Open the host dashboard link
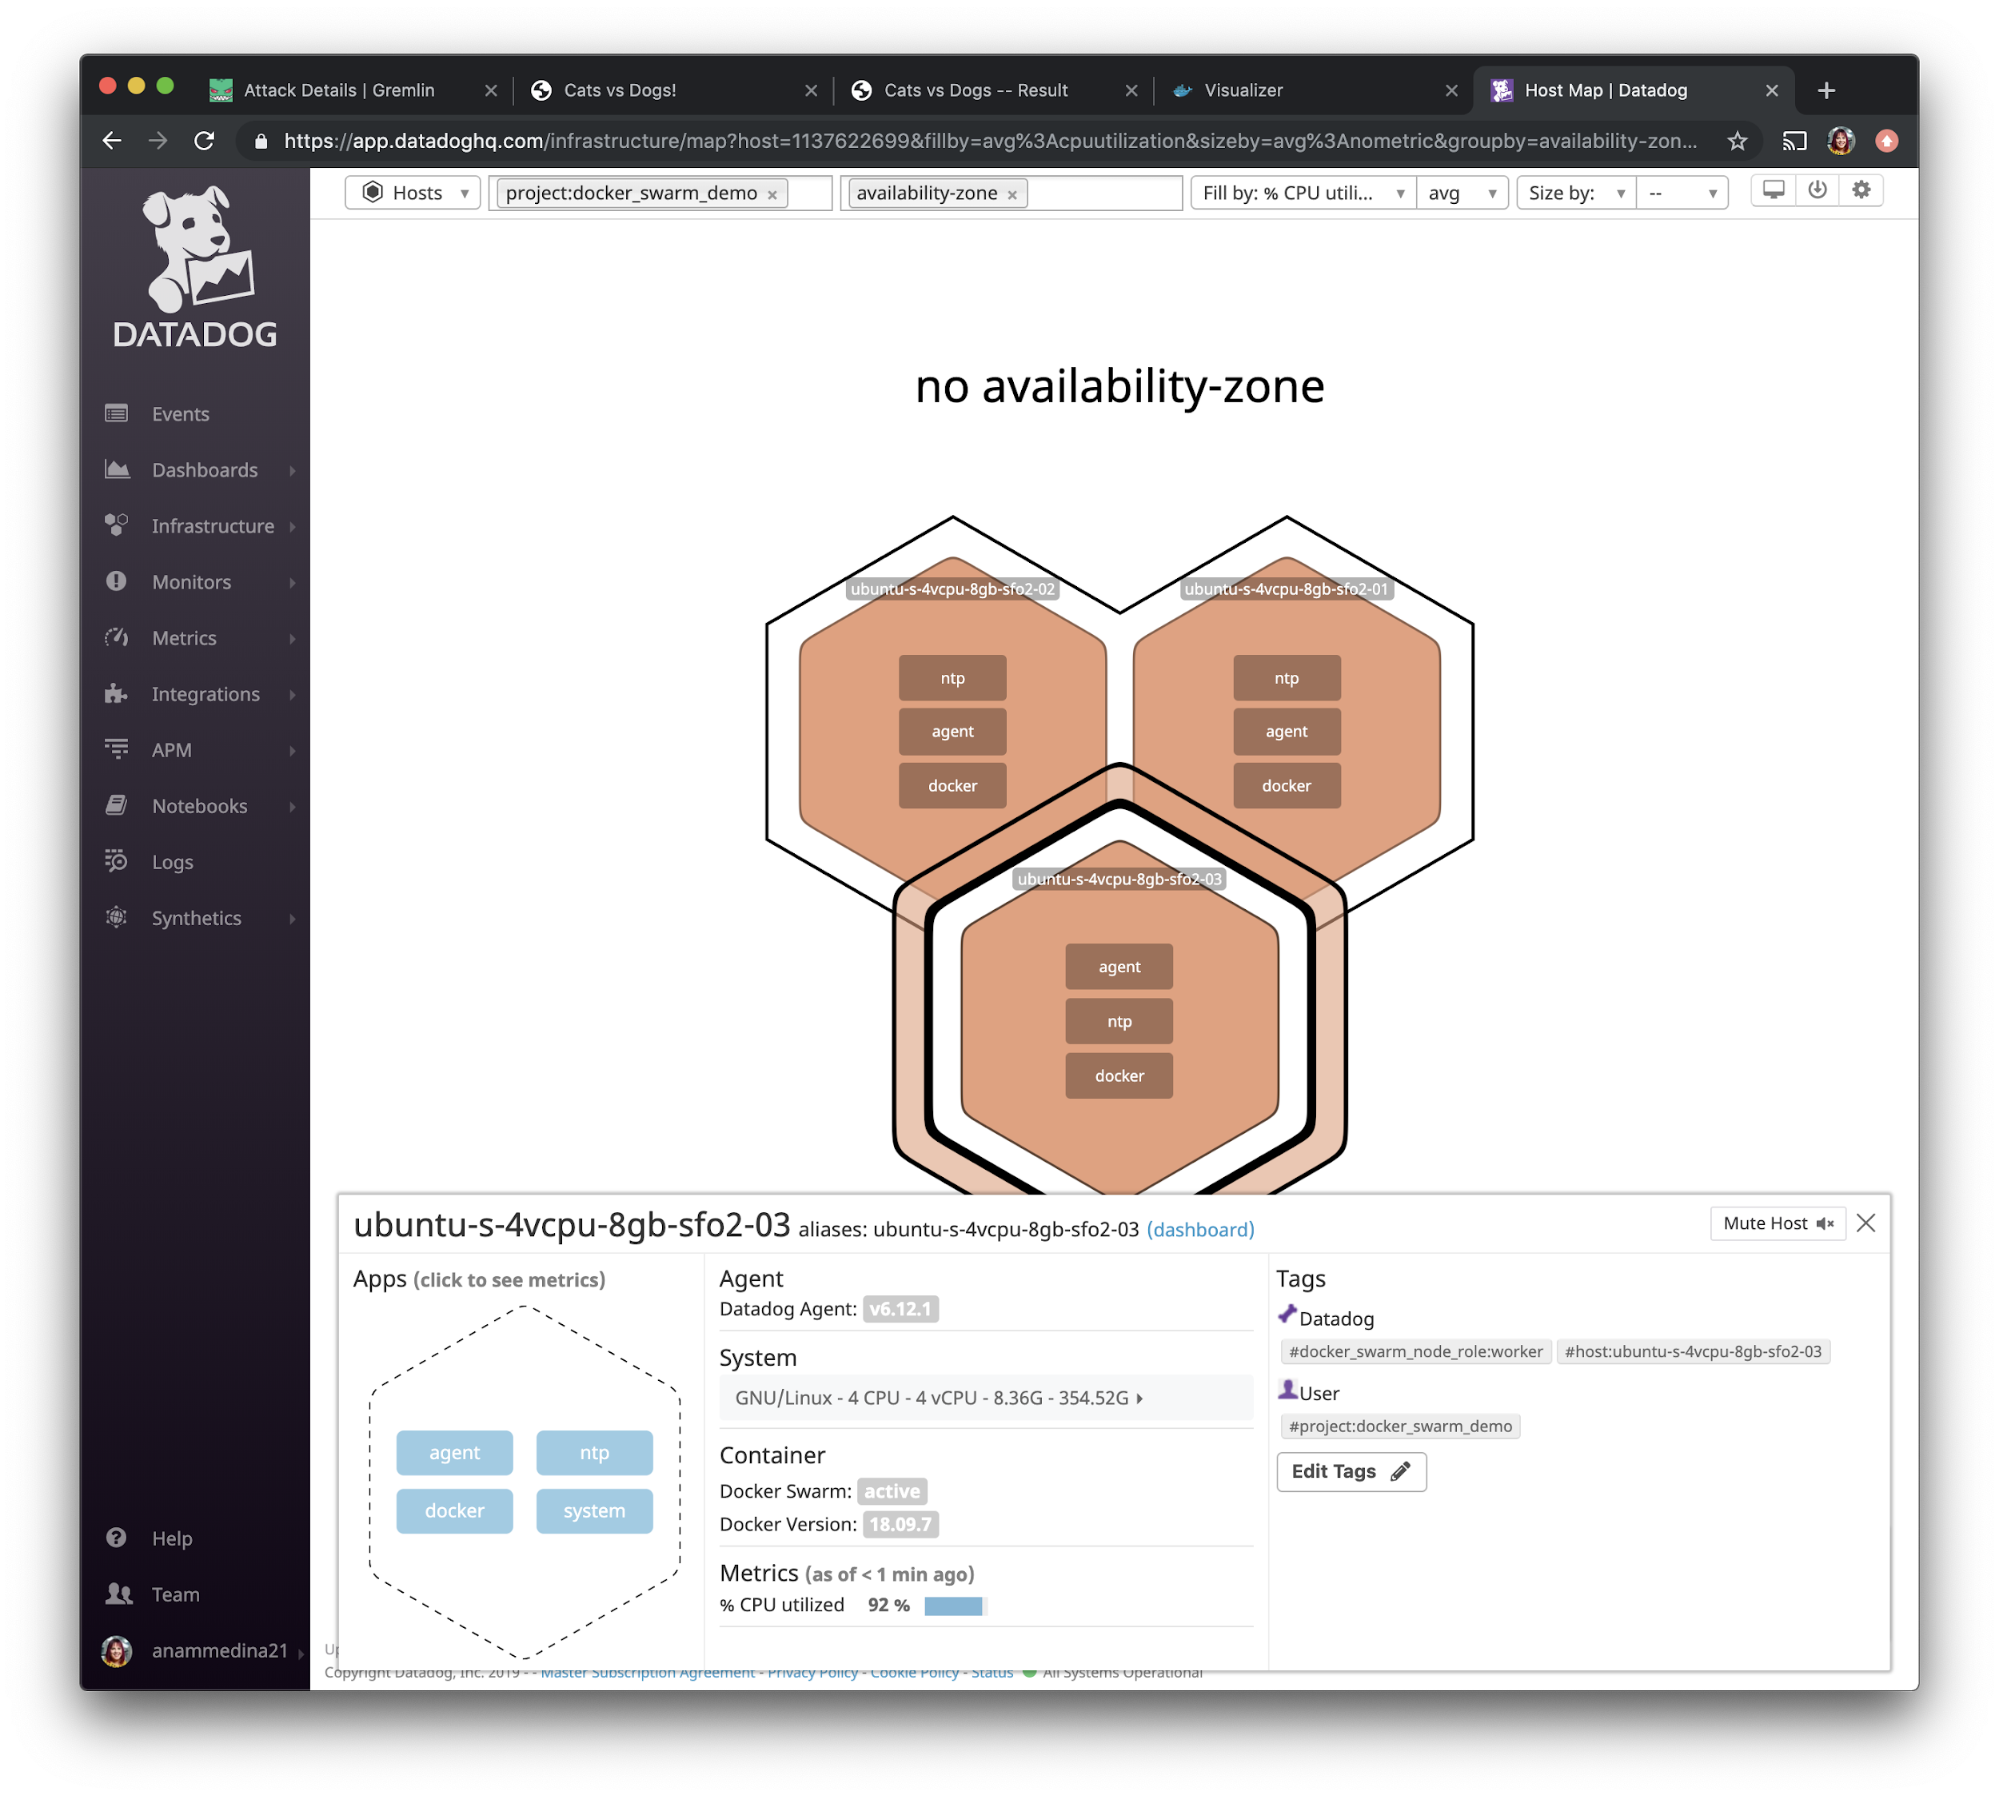The image size is (1999, 1797). point(1200,1229)
